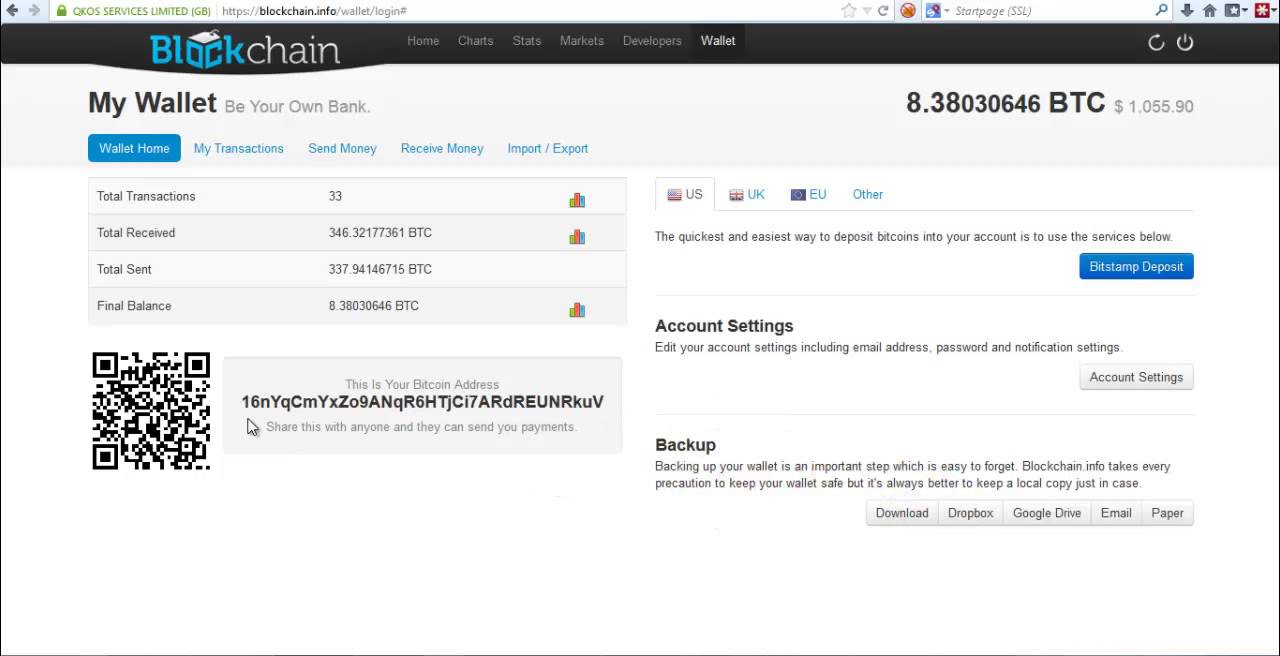Click the My Wallet heading
1280x656 pixels.
[152, 103]
